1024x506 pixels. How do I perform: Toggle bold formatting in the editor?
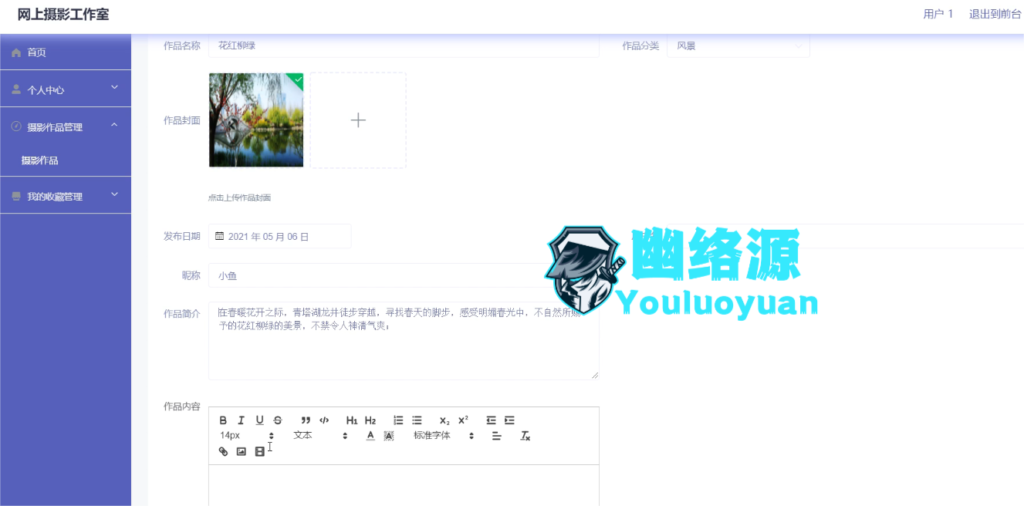[x=223, y=420]
